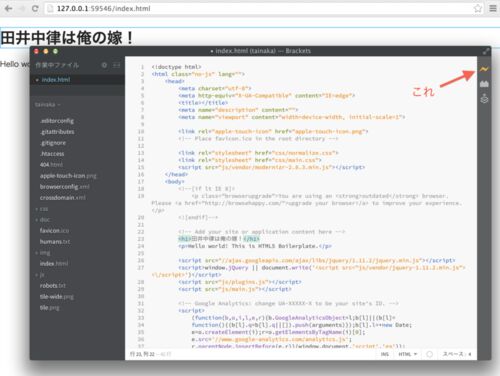Open tile.png file
The height and width of the screenshot is (376, 500).
(49, 308)
